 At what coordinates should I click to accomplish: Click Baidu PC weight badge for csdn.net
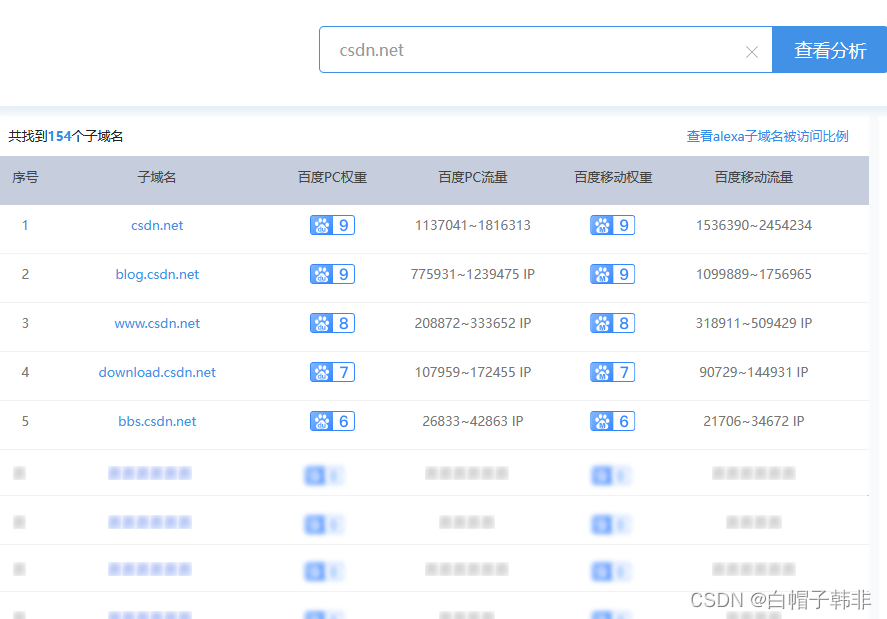coord(332,226)
